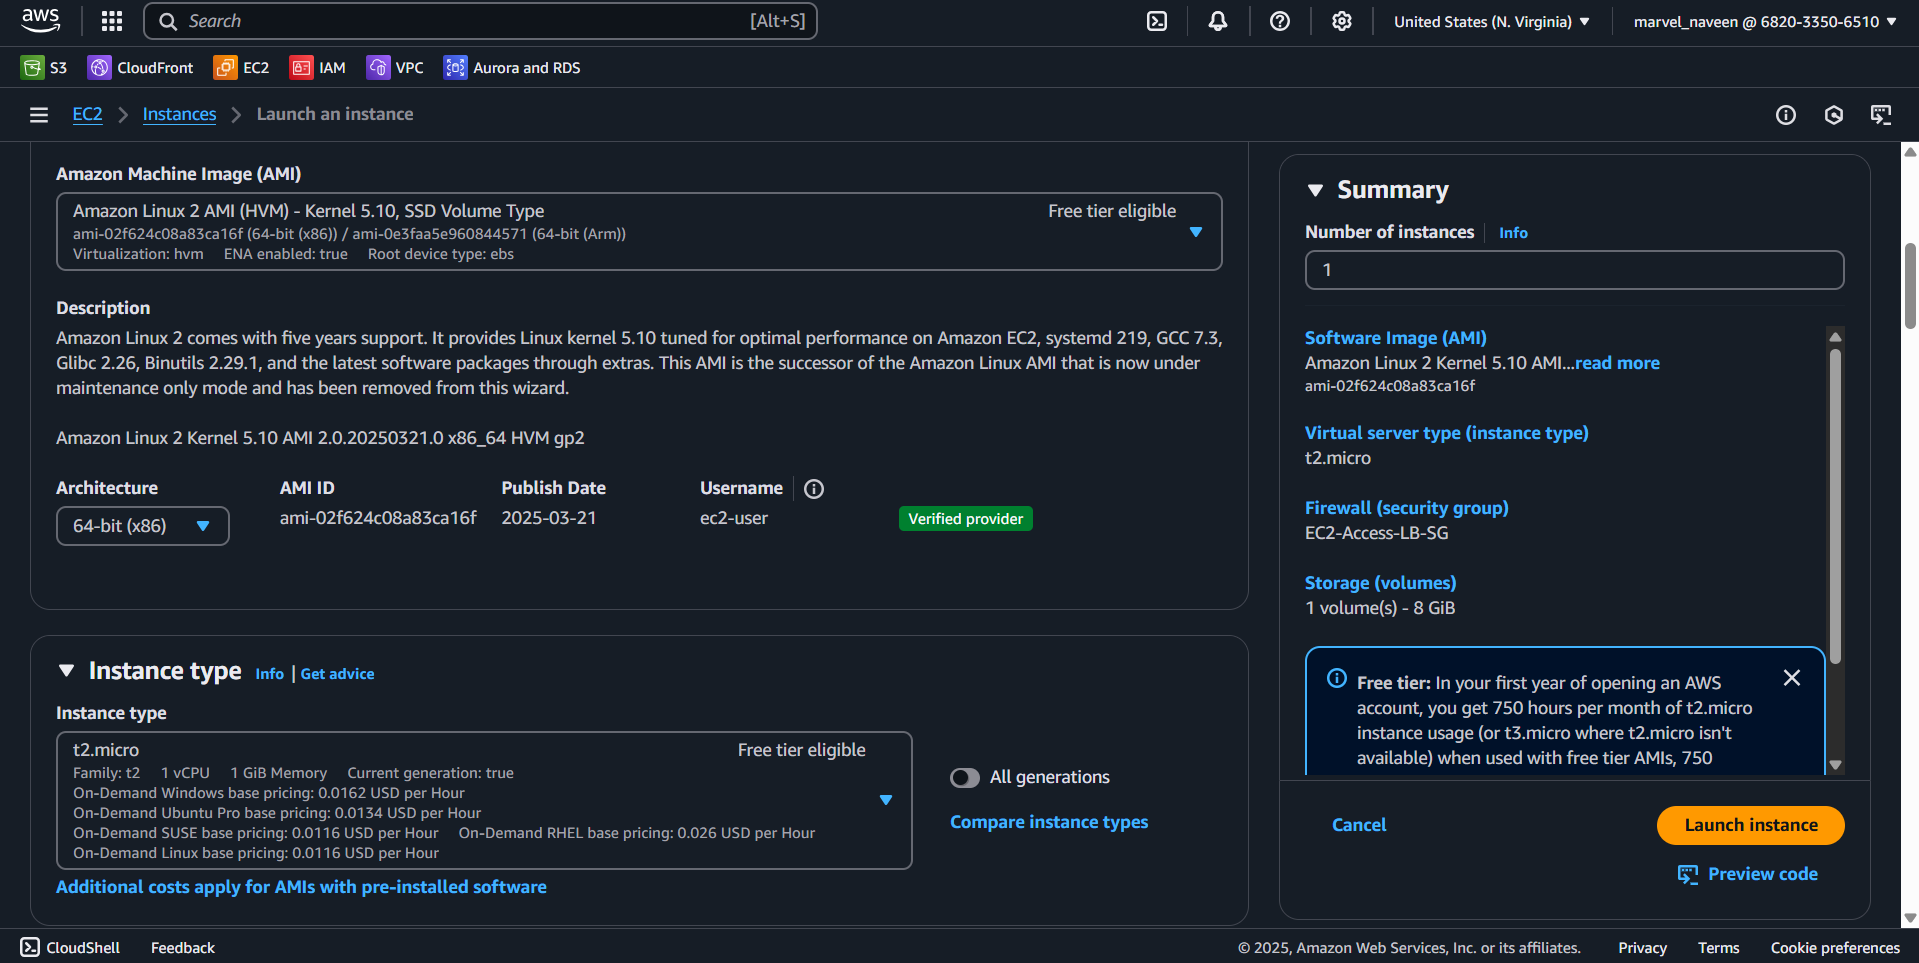Open Storage (volumes) link
This screenshot has height=963, width=1919.
tap(1380, 583)
